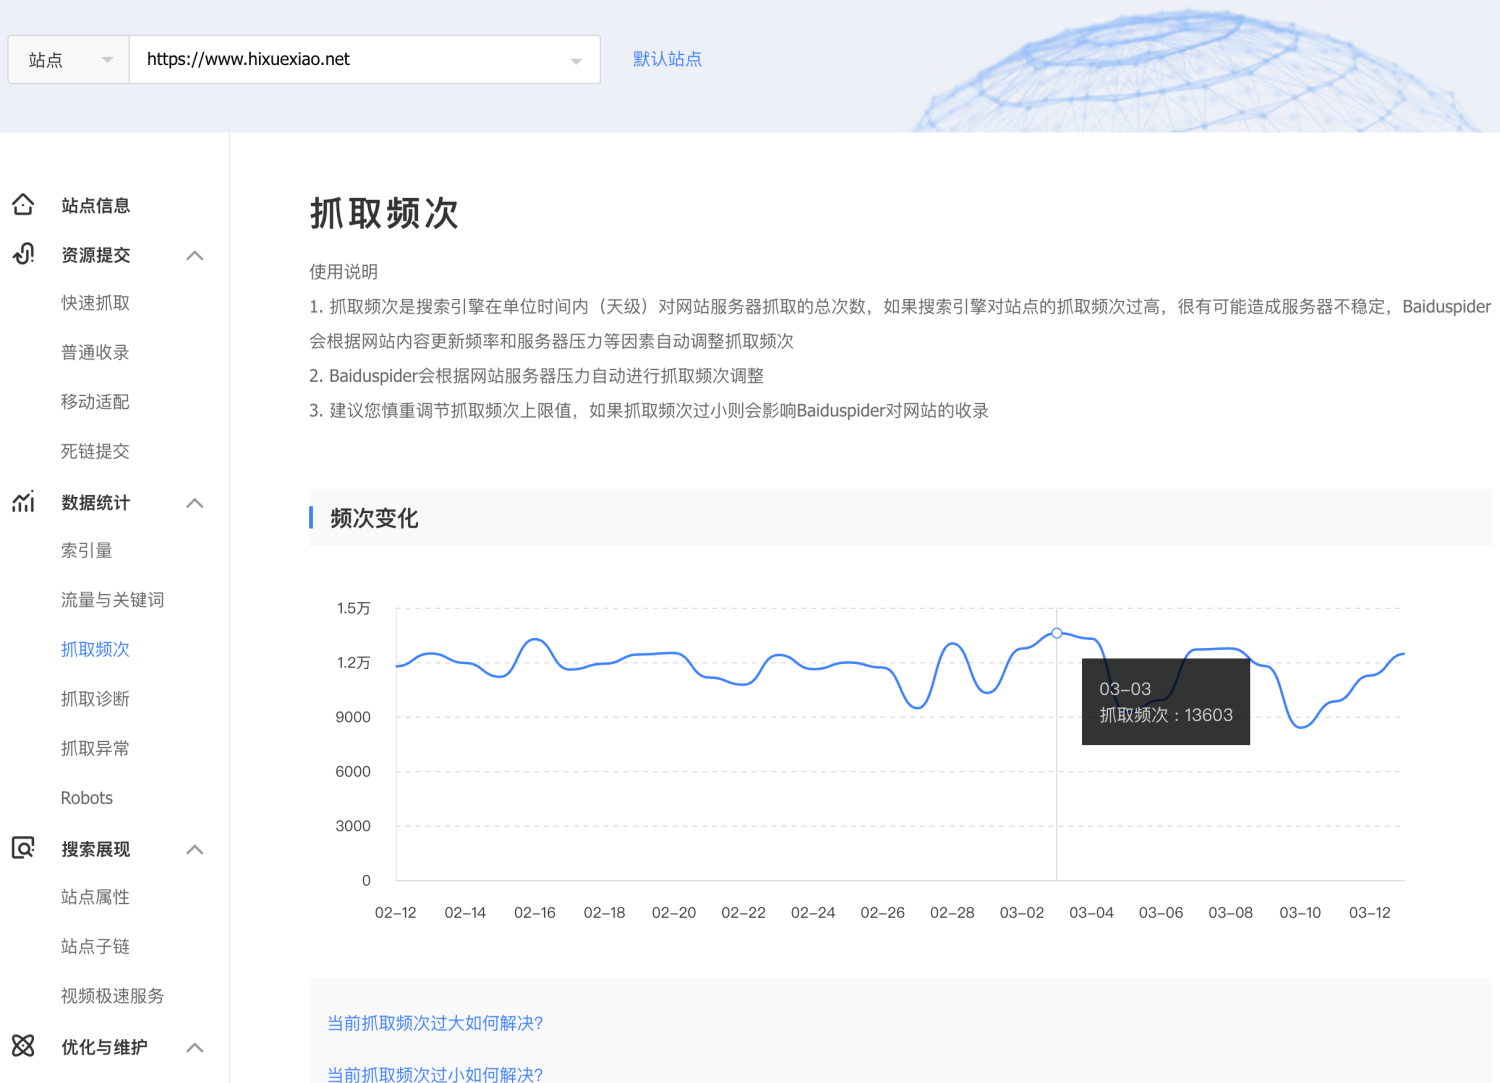Collapse the 搜索展现 section chevron
1500x1083 pixels.
(x=195, y=849)
